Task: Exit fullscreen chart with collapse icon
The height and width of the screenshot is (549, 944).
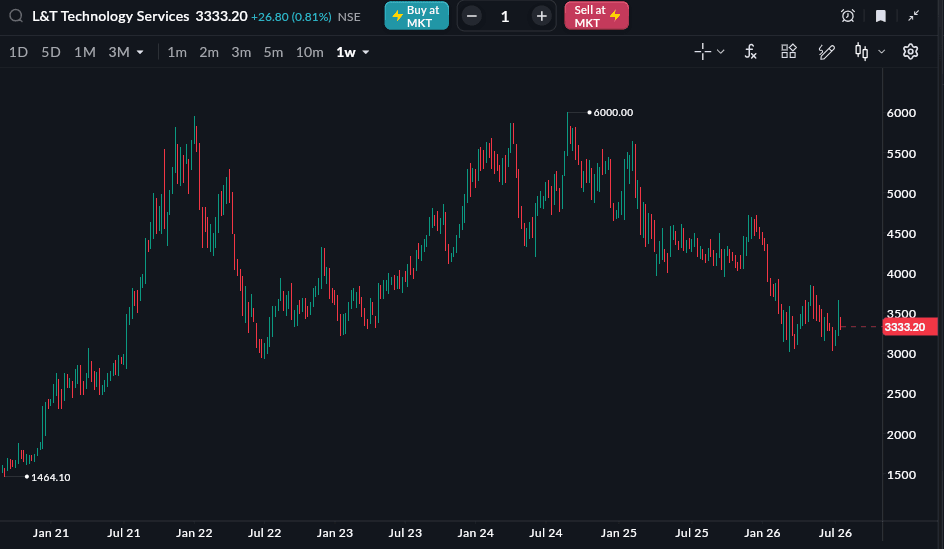Action: coord(913,16)
